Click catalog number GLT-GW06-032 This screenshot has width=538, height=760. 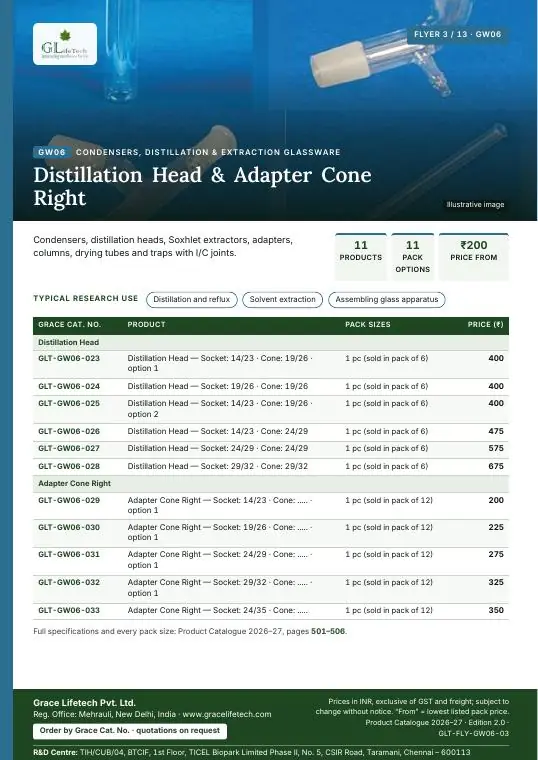point(69,582)
